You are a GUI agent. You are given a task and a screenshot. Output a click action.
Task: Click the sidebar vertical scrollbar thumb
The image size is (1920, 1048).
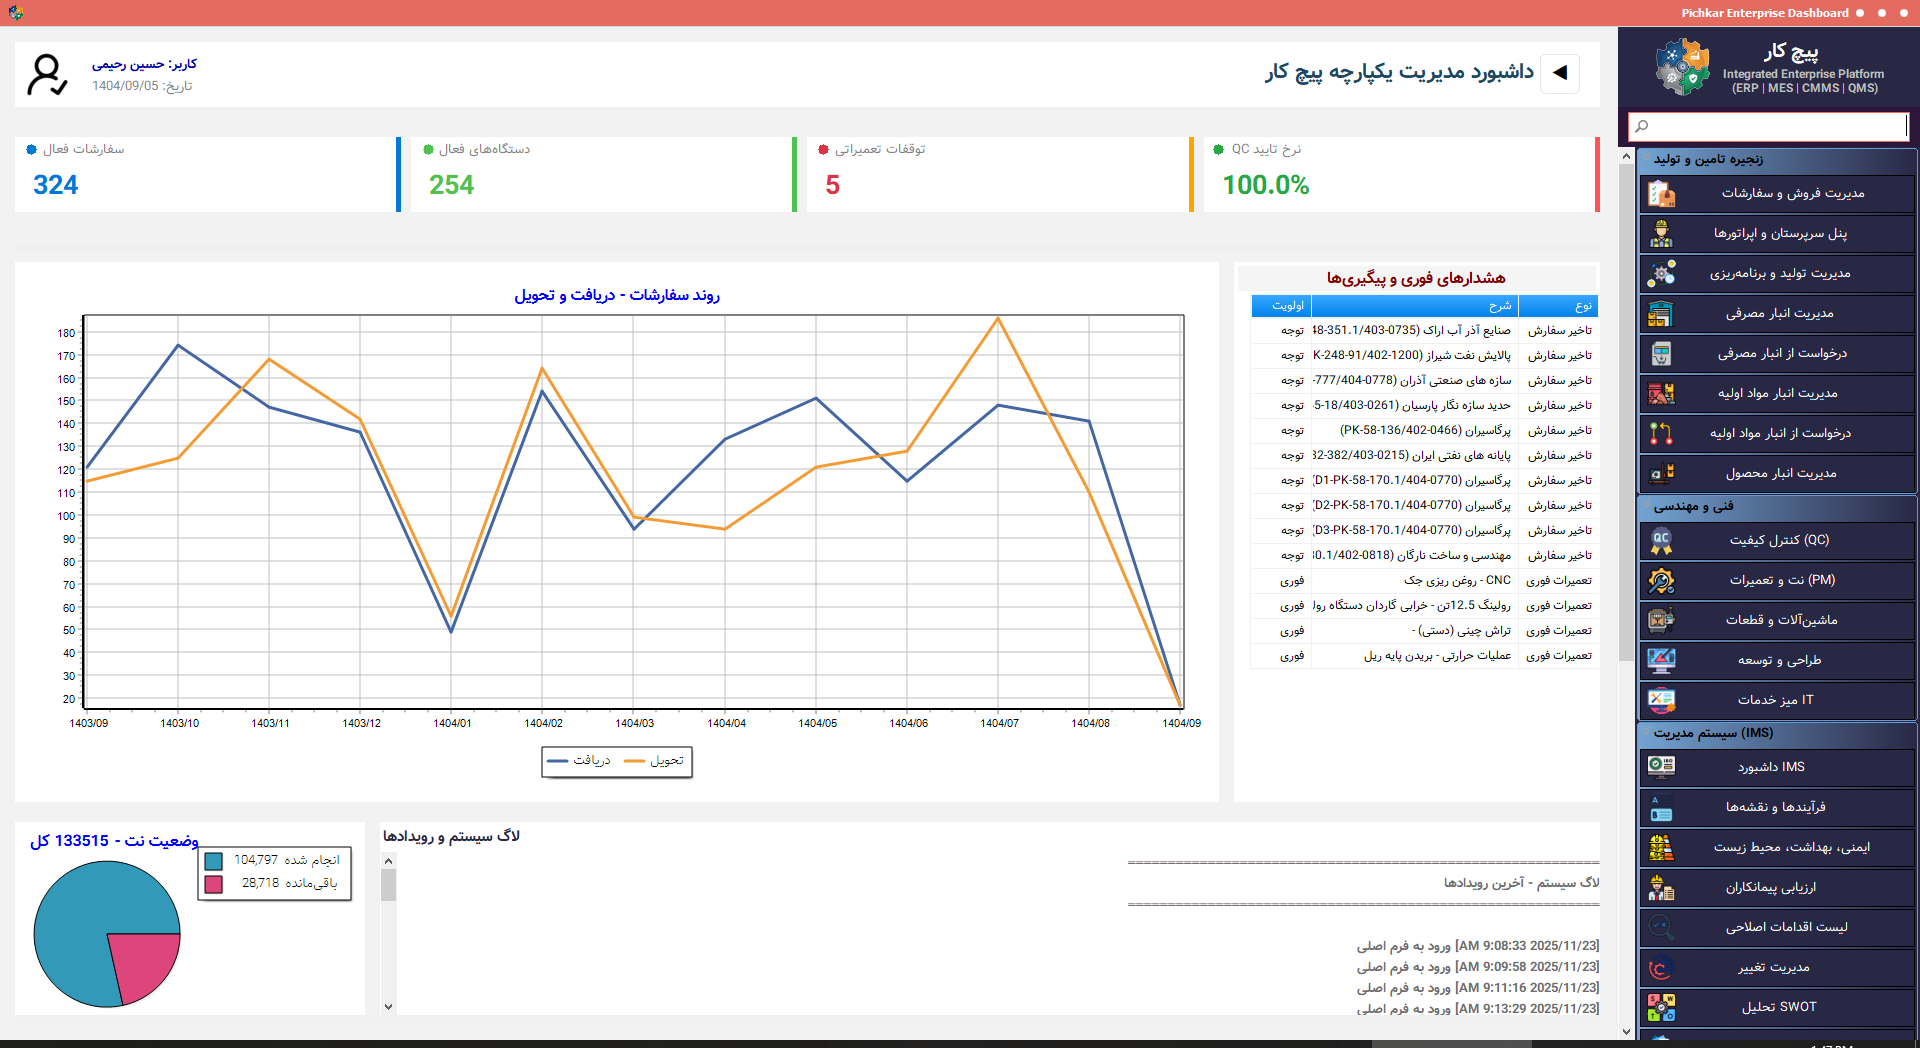(x=1626, y=412)
